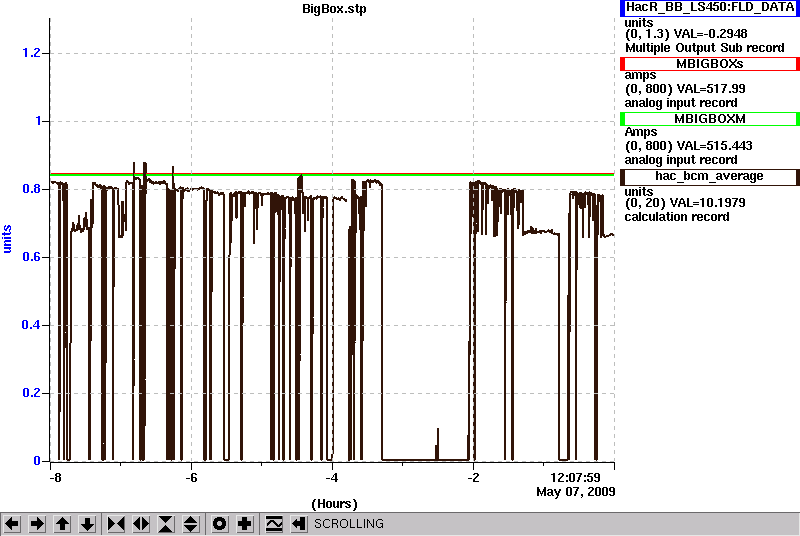Zoom in on the vertical axis (hourglass icon)
This screenshot has width=800, height=536.
coord(166,524)
